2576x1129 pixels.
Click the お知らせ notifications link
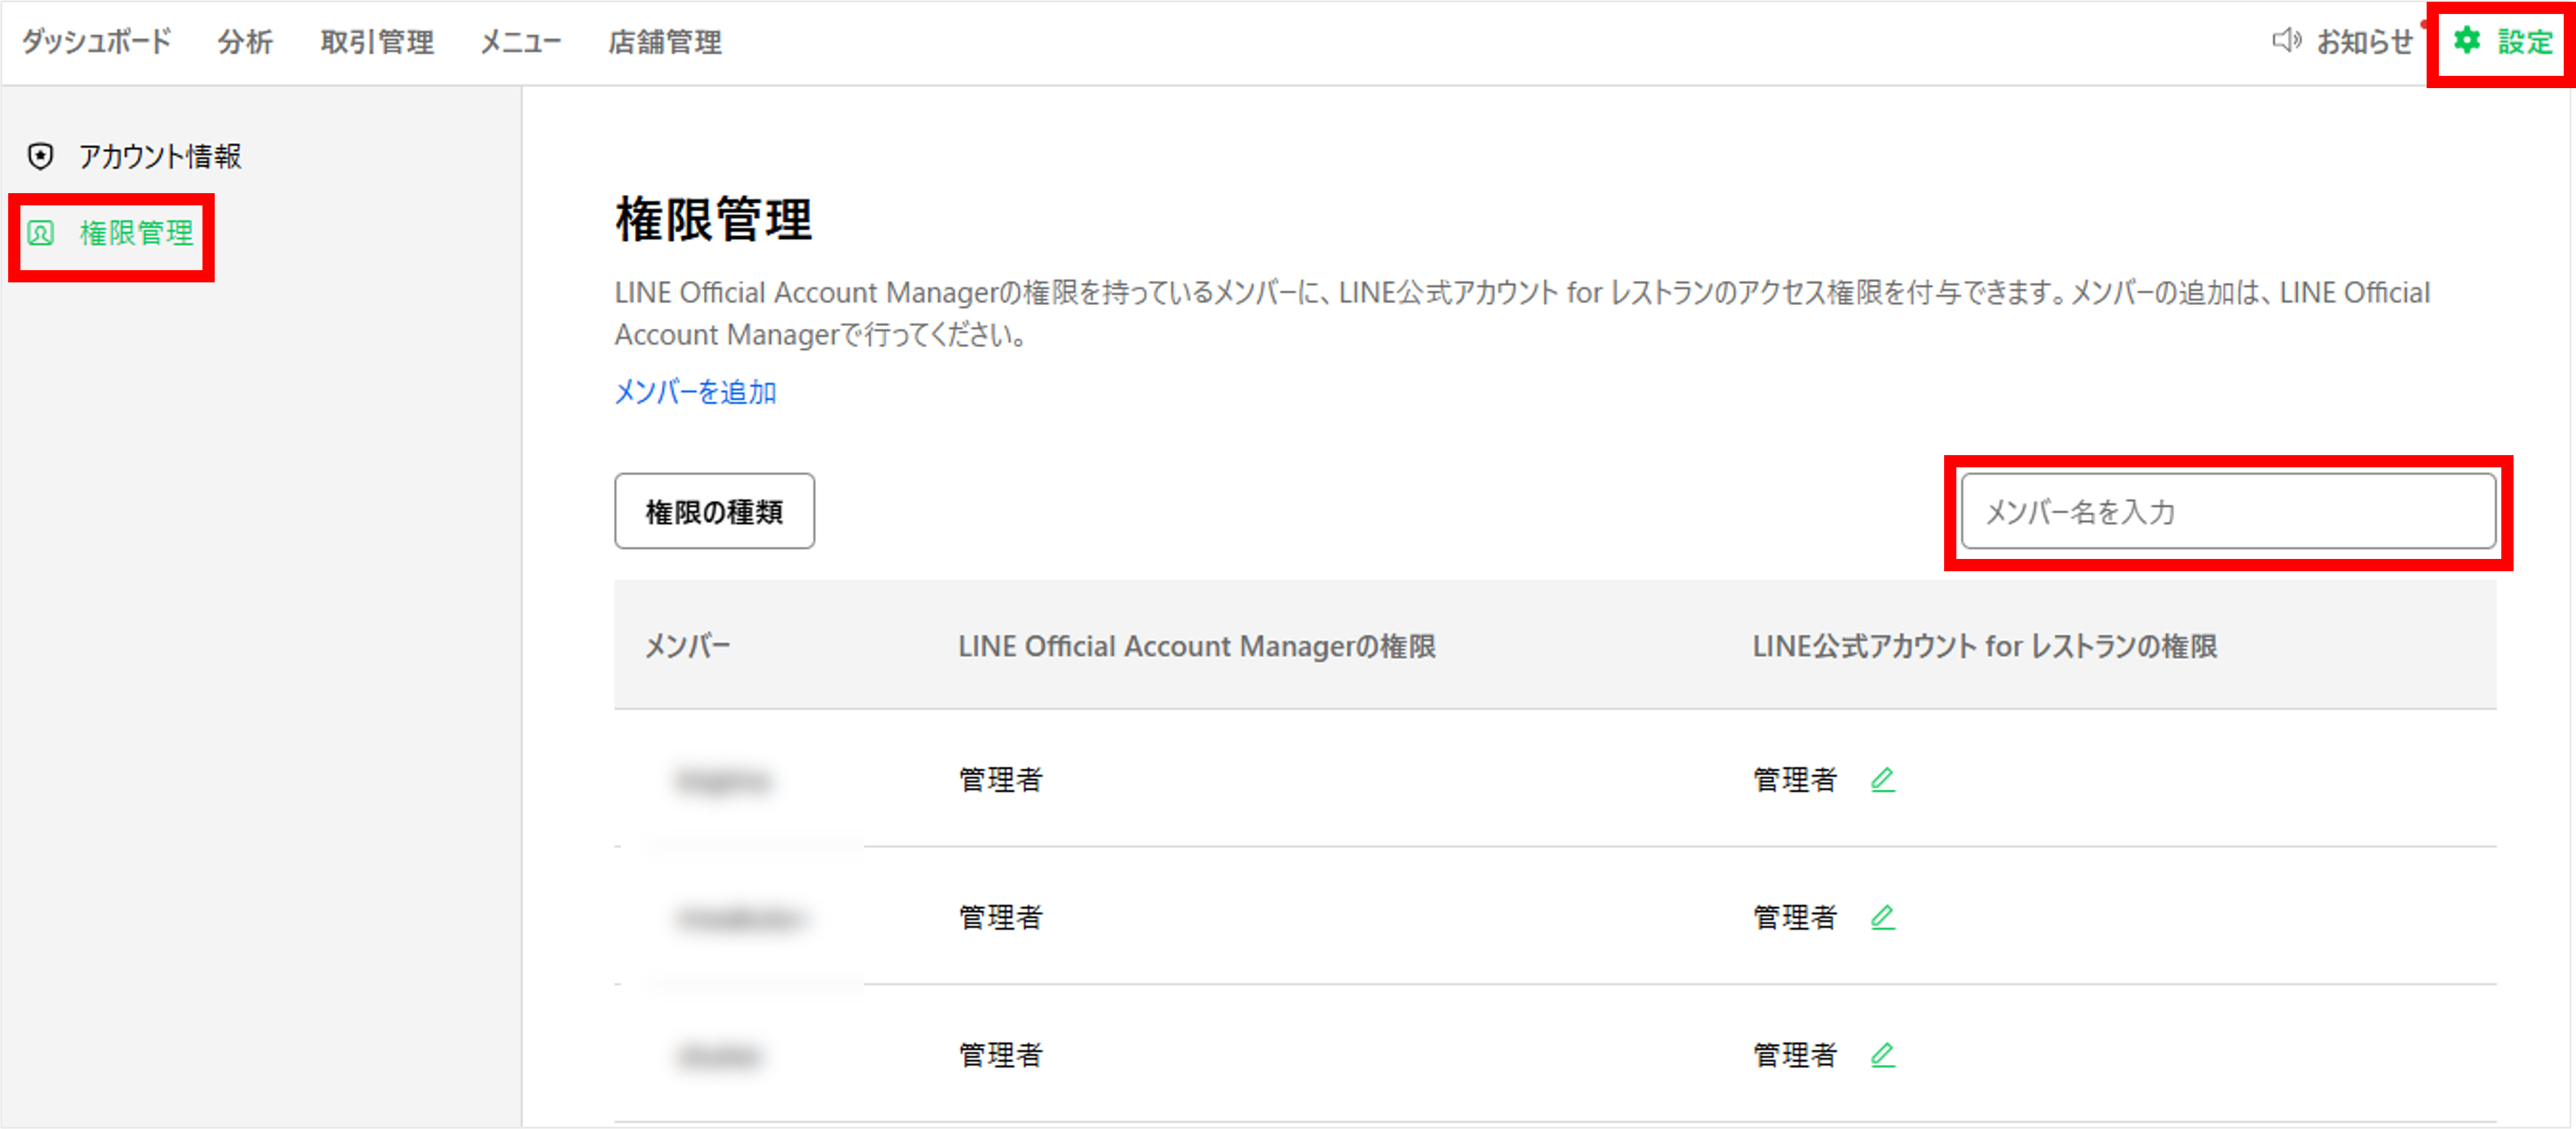(2364, 41)
